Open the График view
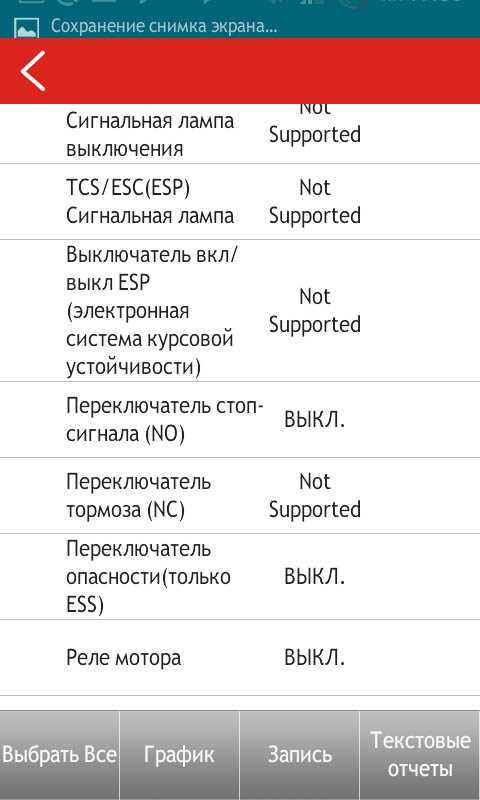Viewport: 480px width, 800px height. point(179,755)
